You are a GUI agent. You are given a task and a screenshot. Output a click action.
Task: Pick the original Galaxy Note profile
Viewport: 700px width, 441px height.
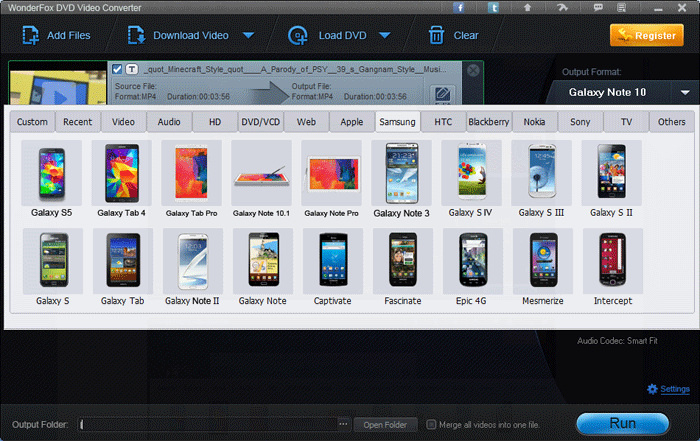tap(262, 261)
